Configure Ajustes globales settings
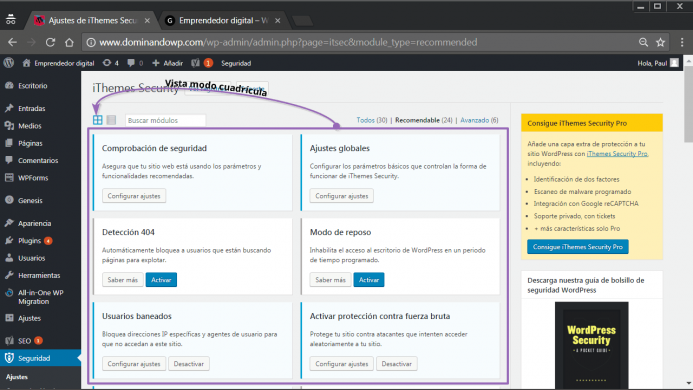 coord(342,196)
